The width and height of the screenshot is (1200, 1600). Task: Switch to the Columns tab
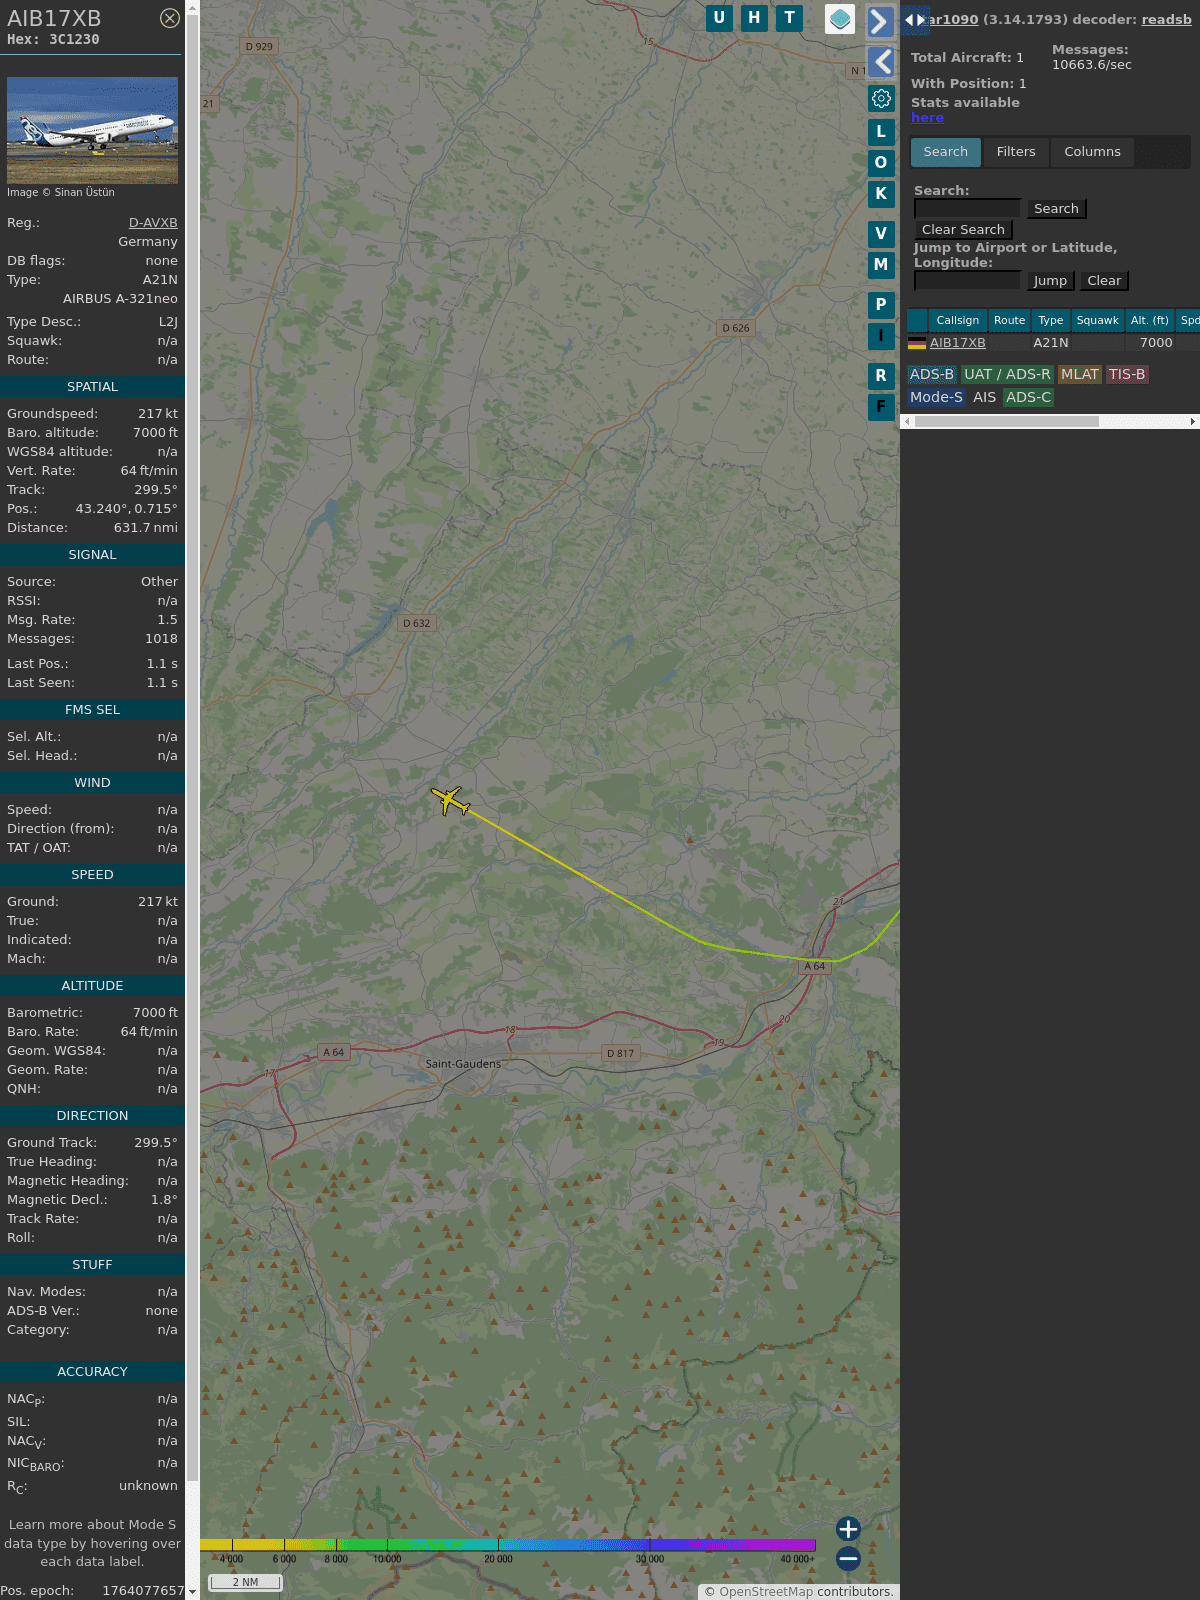point(1092,152)
